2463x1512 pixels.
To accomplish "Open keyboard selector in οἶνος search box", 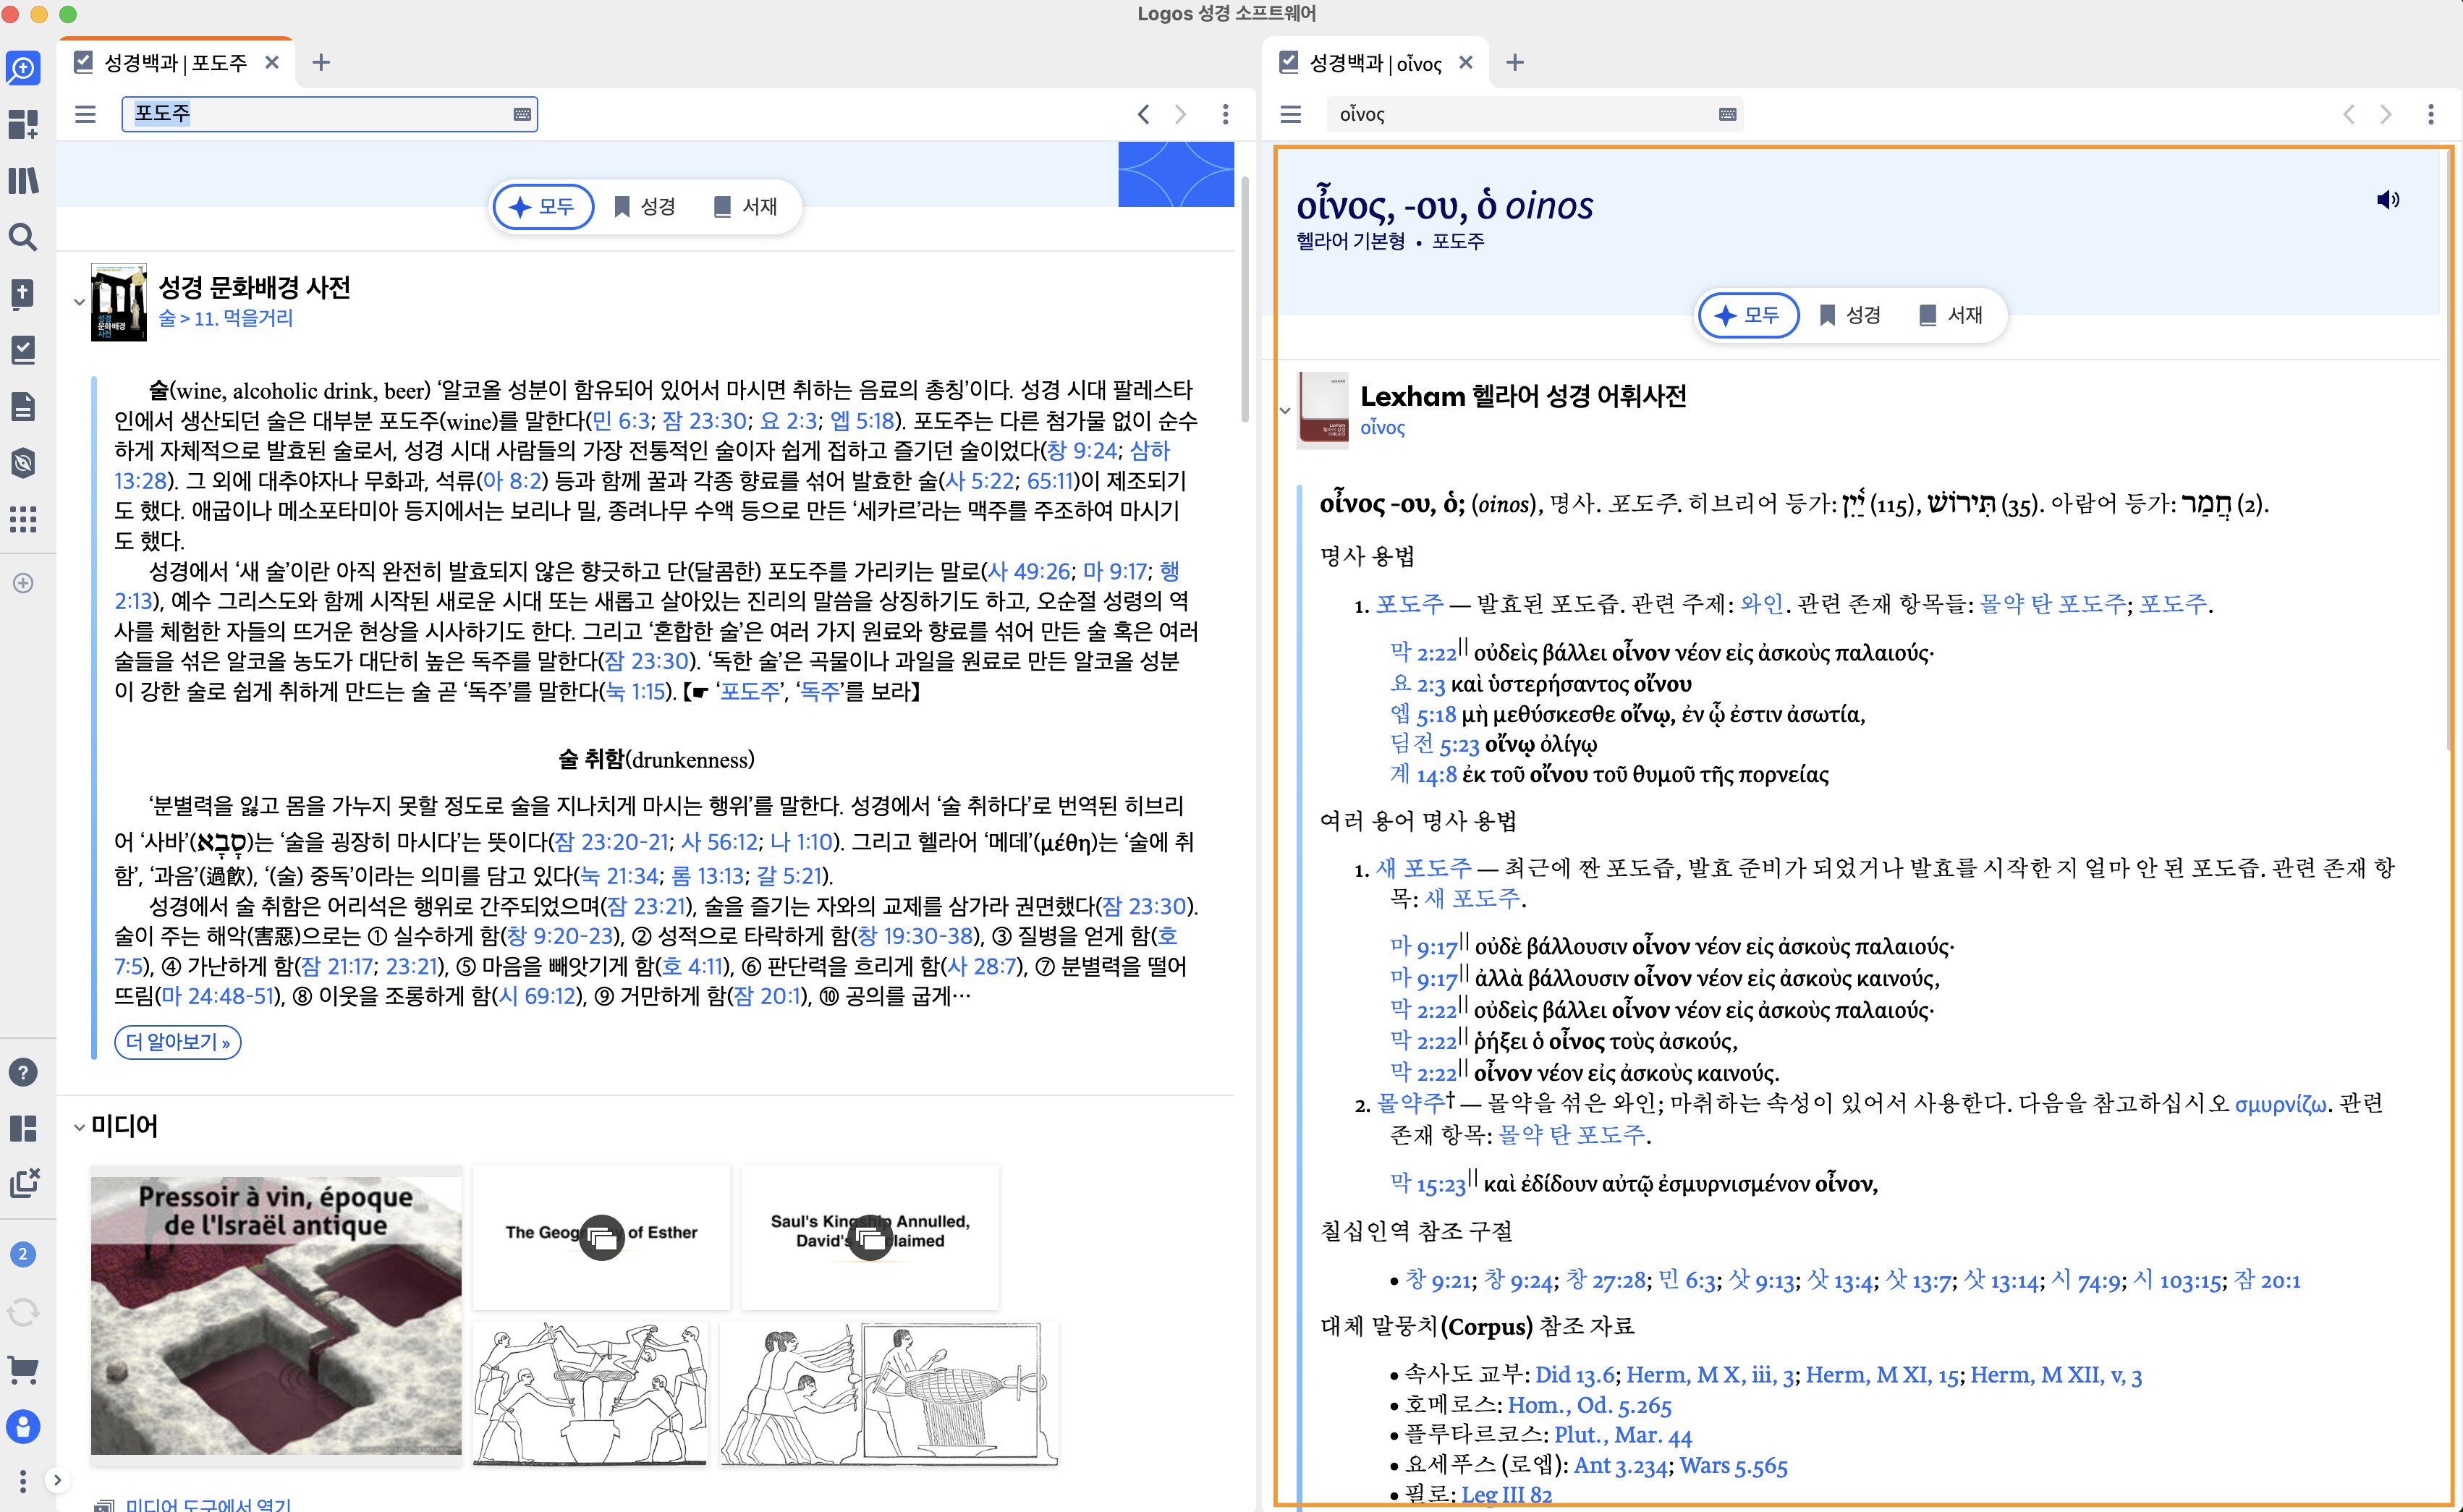I will pos(1727,114).
